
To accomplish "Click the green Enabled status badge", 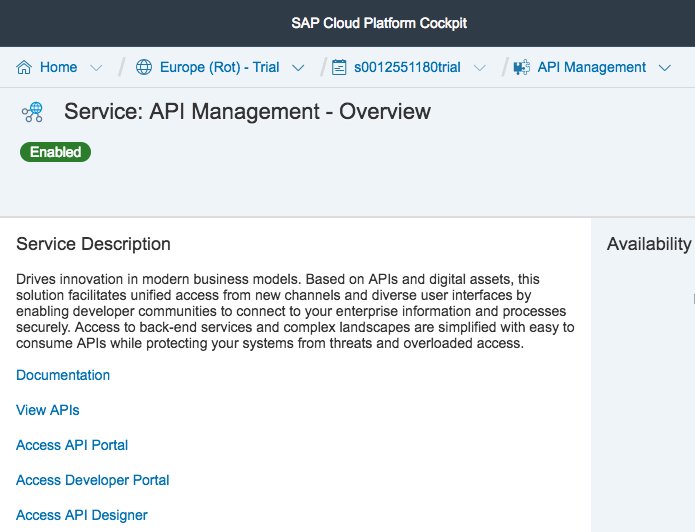I will coord(55,152).
